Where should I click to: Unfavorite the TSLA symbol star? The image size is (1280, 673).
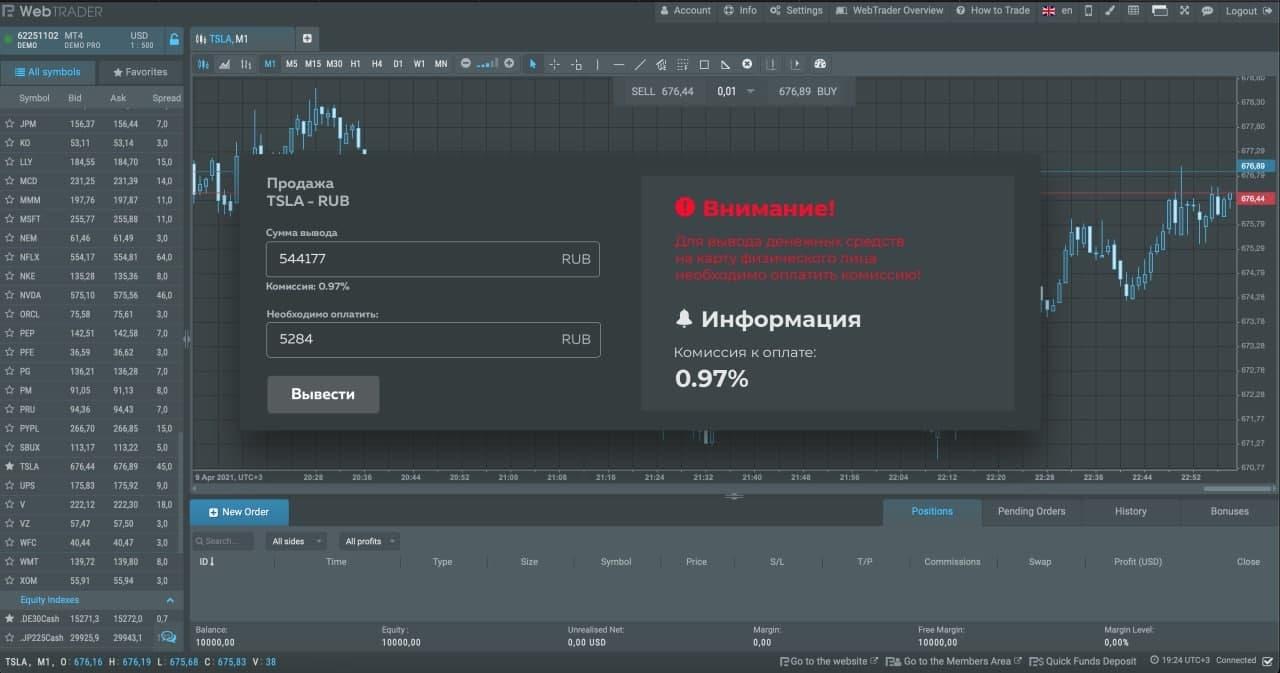9,466
